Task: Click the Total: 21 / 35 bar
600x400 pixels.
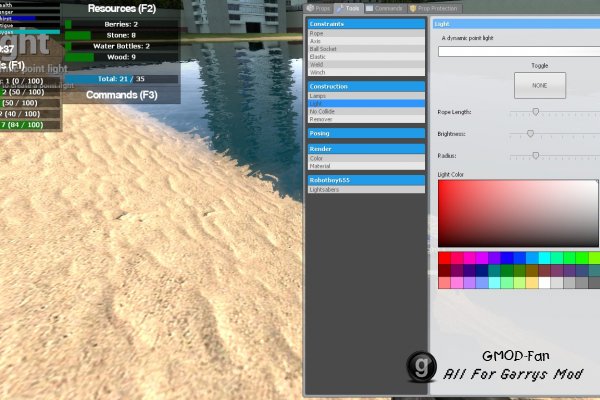Action: [x=121, y=79]
